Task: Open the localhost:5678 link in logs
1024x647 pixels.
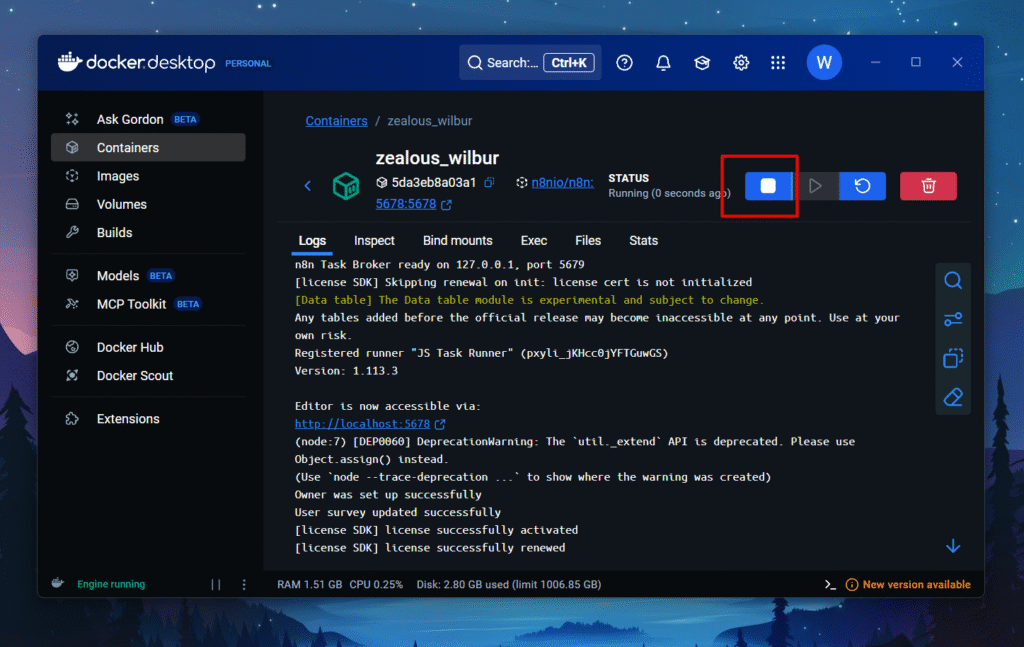Action: coord(362,424)
